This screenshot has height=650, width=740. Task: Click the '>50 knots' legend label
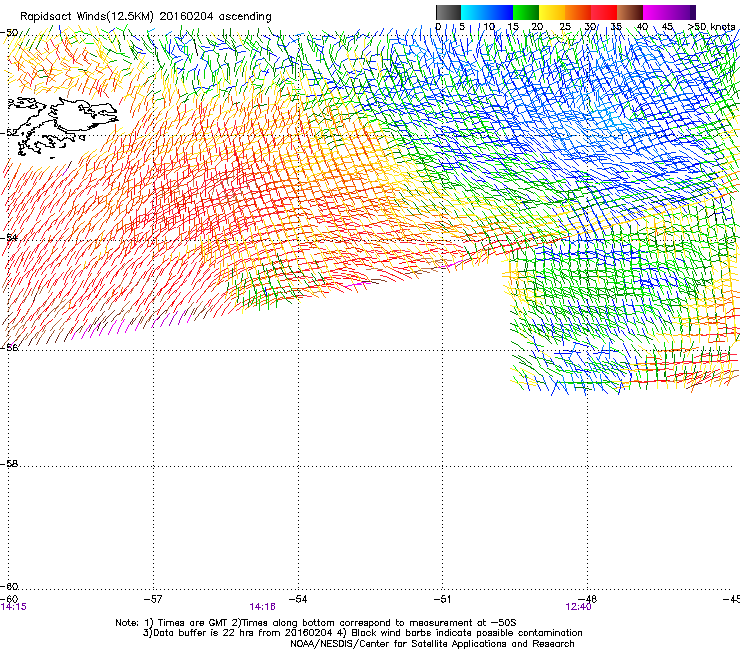(712, 26)
